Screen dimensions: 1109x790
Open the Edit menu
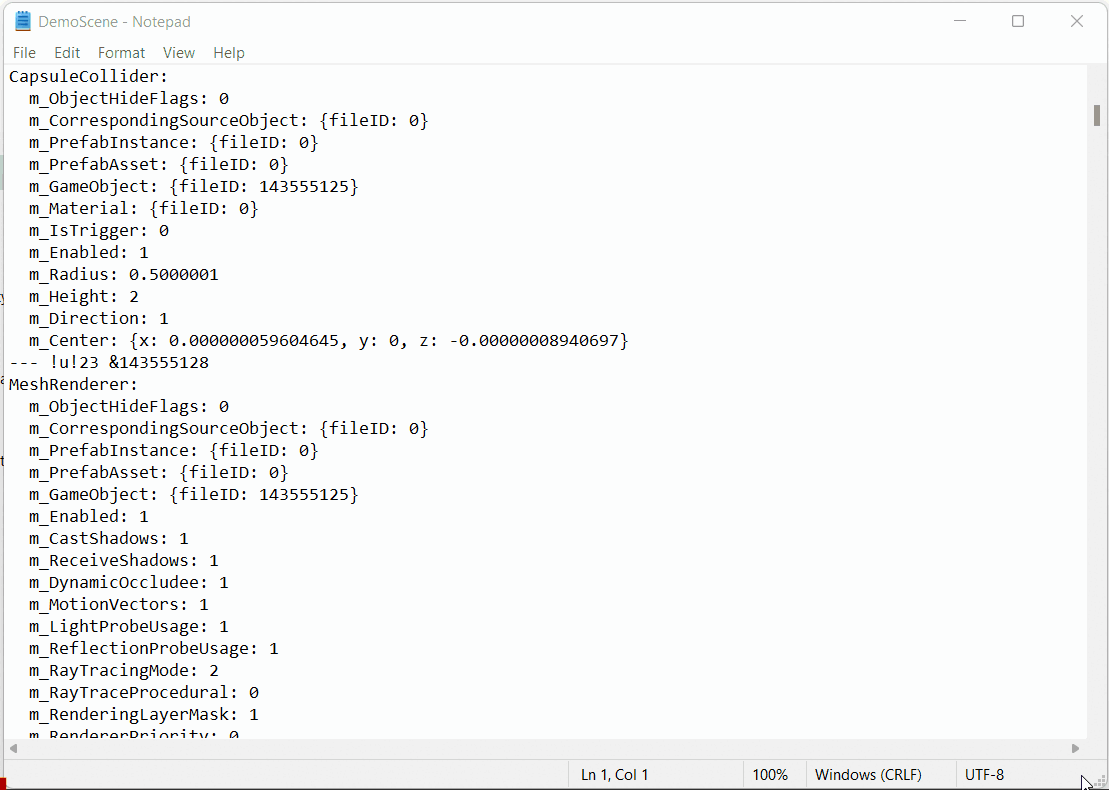coord(67,53)
